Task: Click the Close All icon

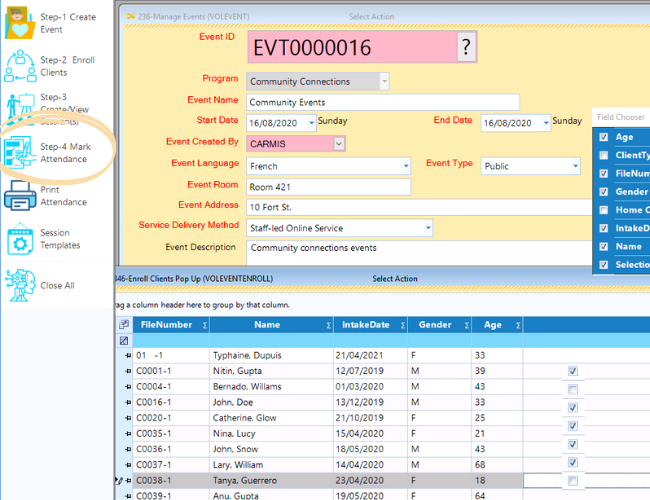Action: (20, 284)
